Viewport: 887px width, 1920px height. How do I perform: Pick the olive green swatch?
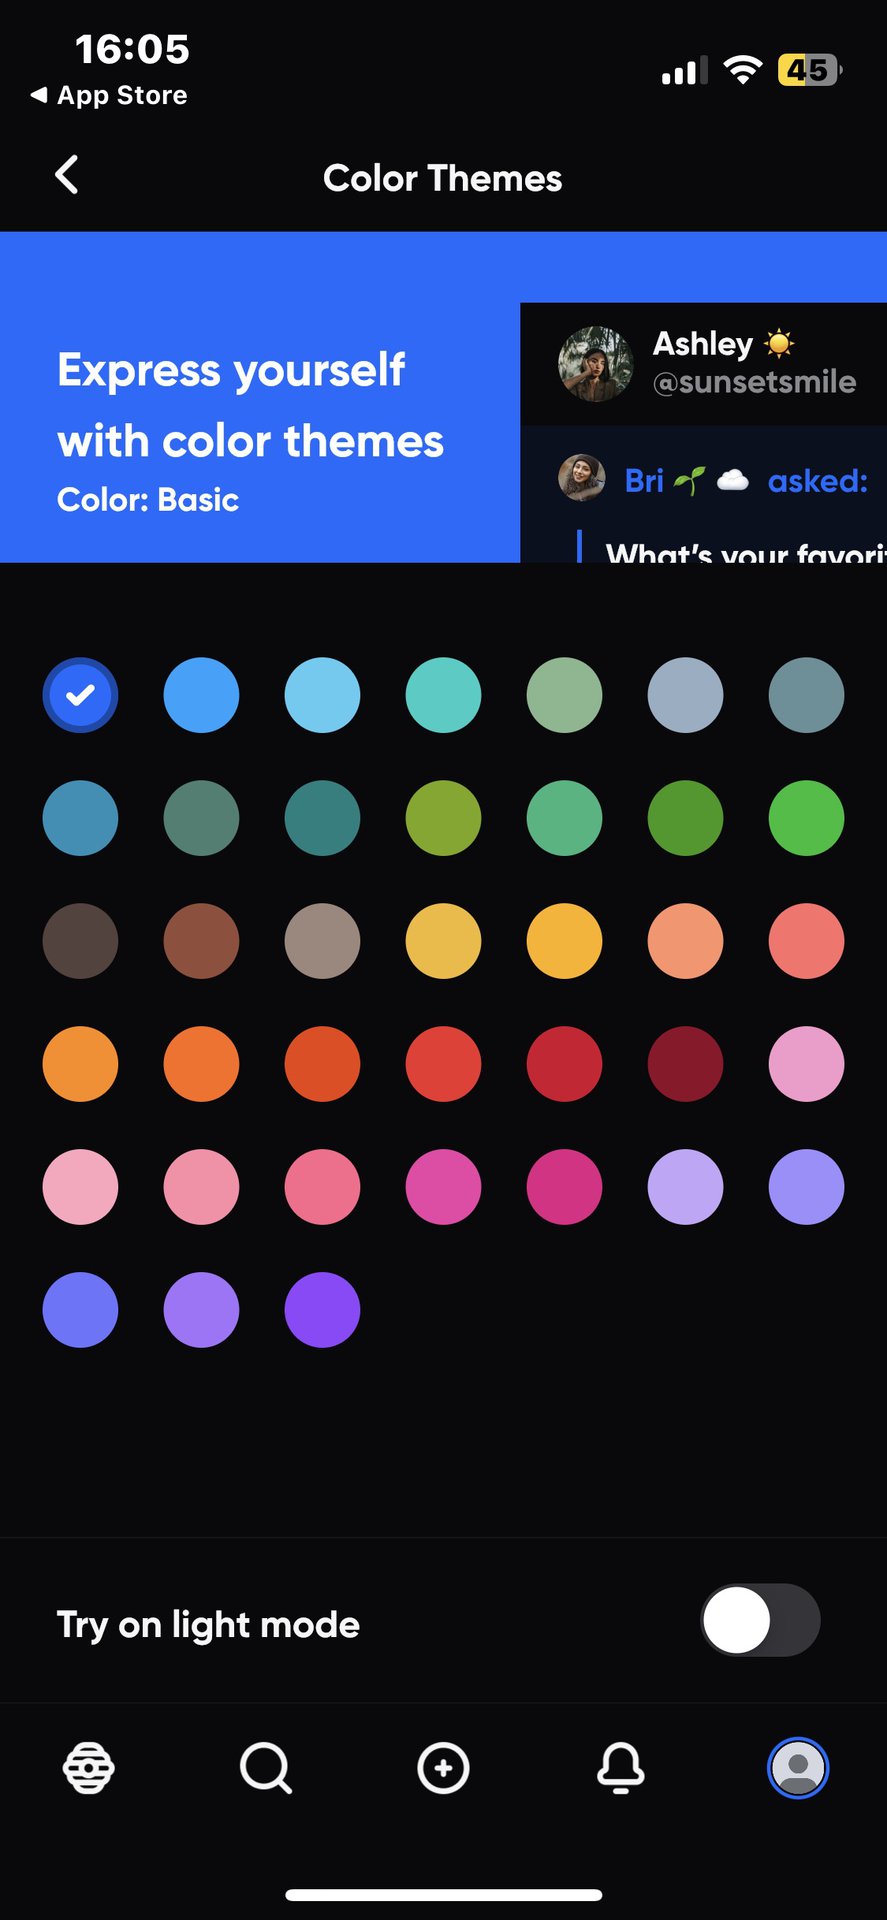(443, 818)
